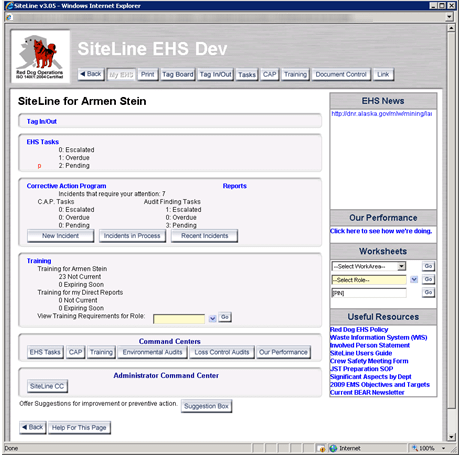Click the Internet Explorer page icon in address bar
459x457 pixels.
(9, 17)
